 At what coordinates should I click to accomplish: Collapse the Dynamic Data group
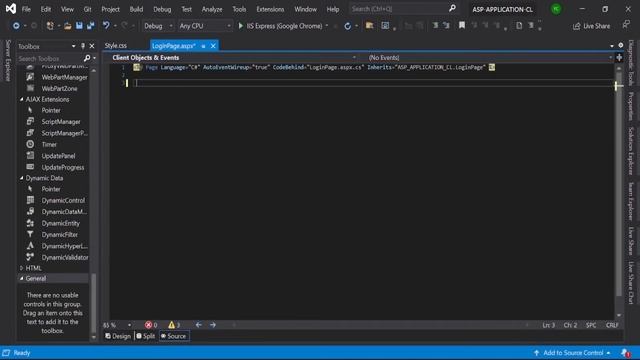(22, 178)
